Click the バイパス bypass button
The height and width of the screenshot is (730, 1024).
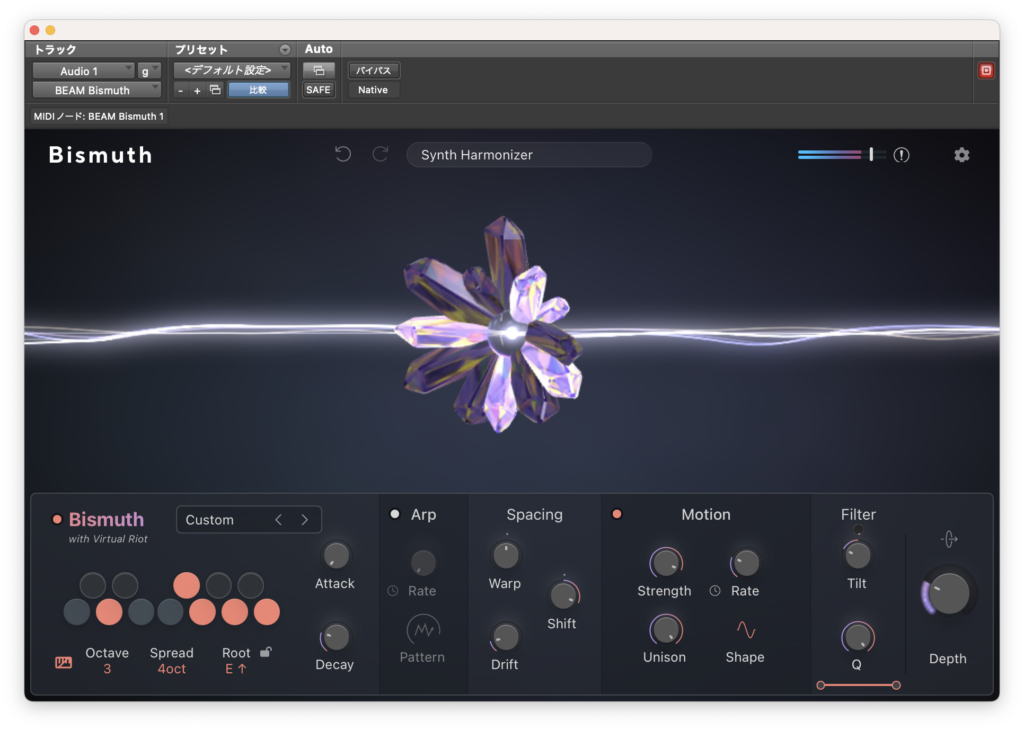pos(374,70)
